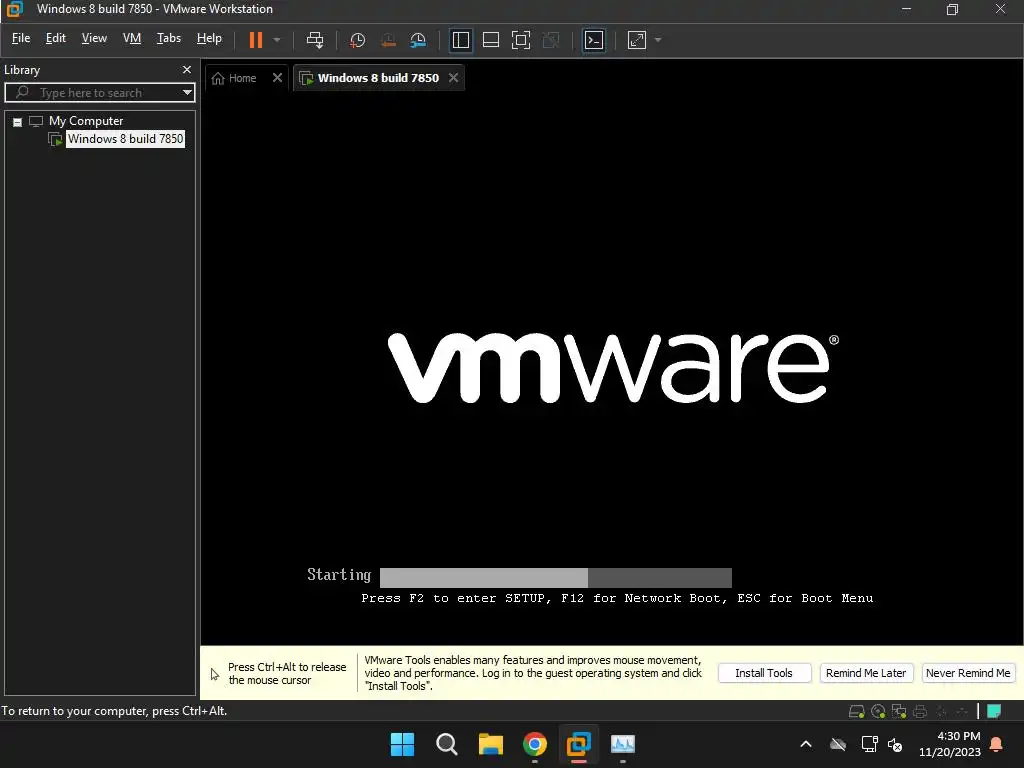Open taskbar Search
1024x768 pixels.
447,744
